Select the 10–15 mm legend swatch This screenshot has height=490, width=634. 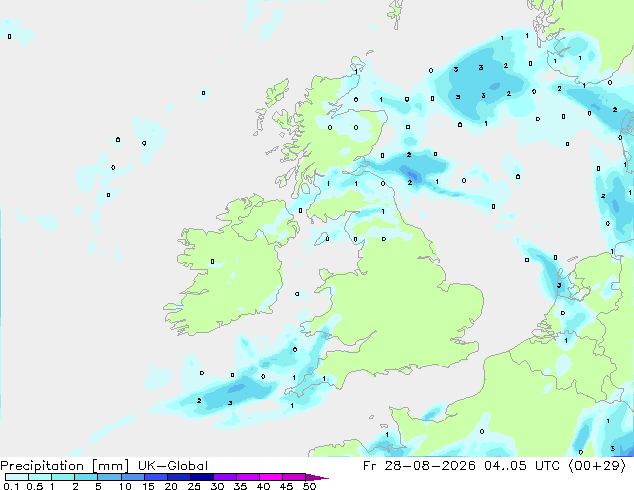(x=132, y=477)
